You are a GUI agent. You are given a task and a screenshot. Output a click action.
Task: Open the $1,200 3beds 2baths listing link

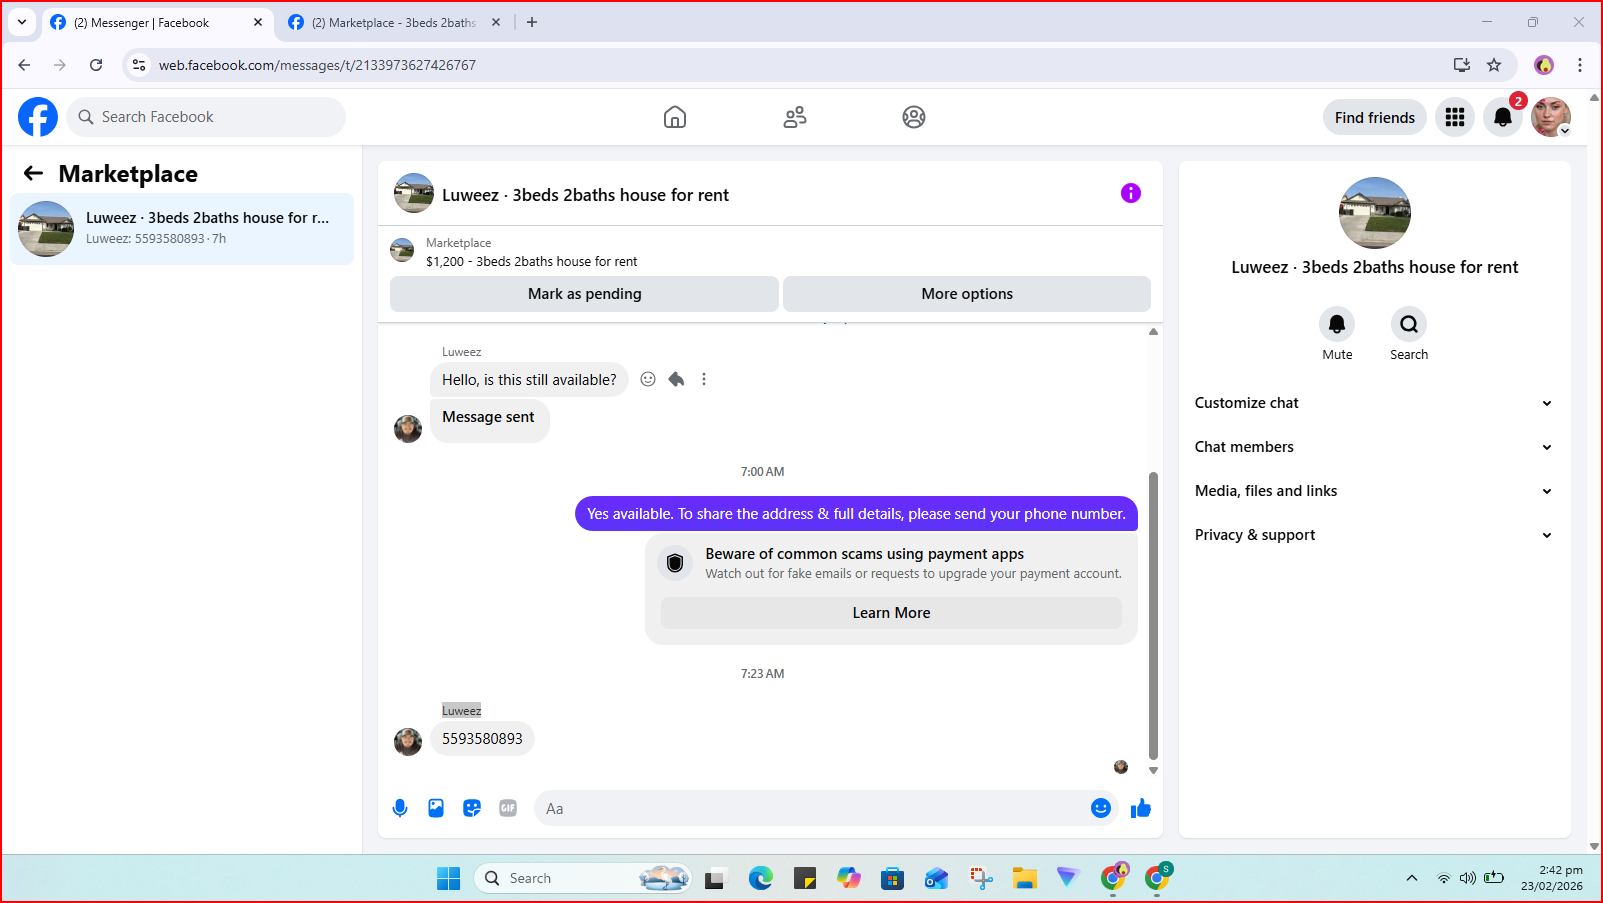531,261
